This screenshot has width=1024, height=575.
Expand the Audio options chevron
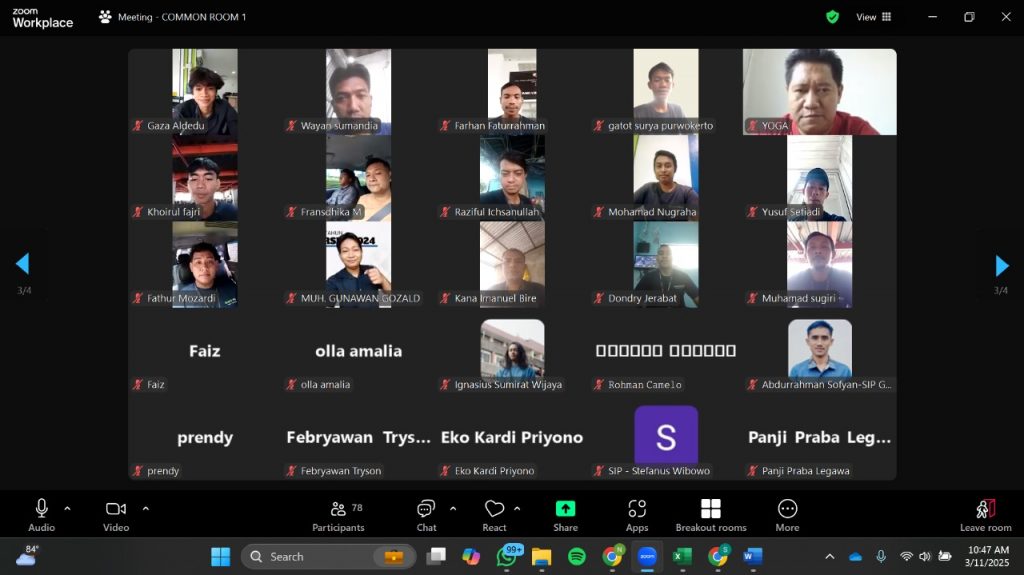67,508
